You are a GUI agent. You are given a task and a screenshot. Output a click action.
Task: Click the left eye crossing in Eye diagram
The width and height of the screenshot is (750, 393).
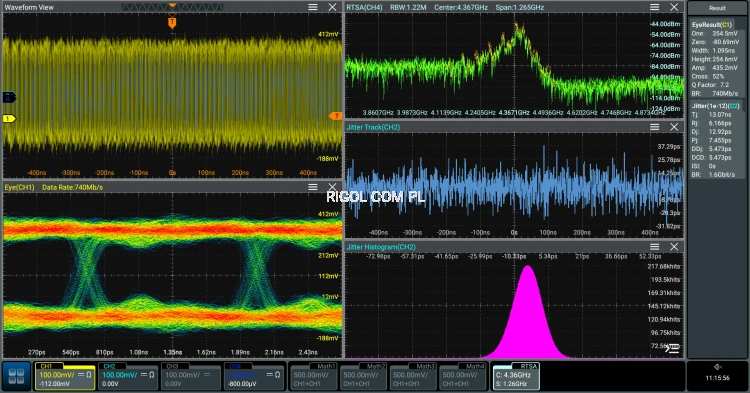tap(86, 274)
